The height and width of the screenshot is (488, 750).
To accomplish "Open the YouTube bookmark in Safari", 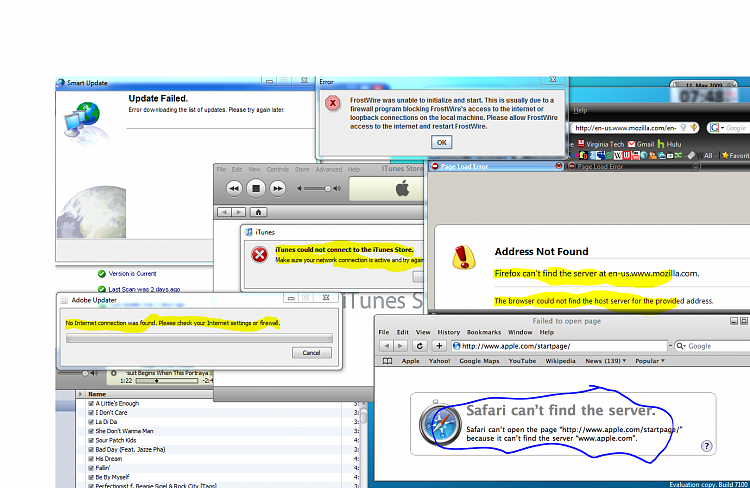I will tap(522, 361).
